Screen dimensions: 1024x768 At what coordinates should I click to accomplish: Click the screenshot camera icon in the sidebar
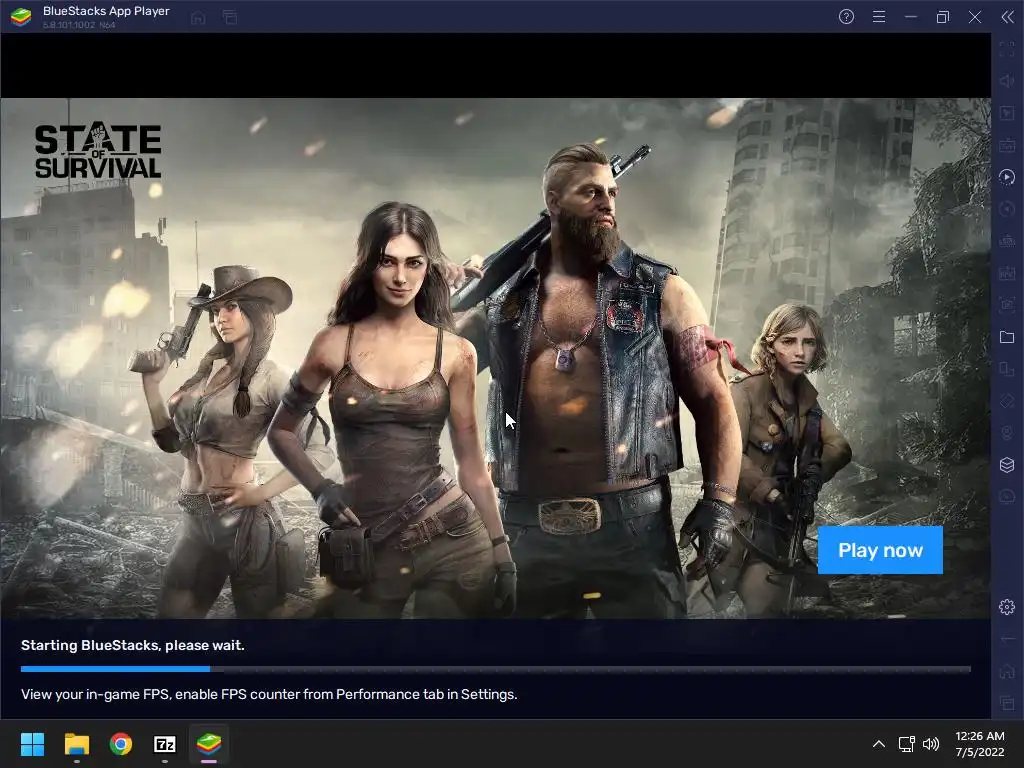click(x=1007, y=305)
